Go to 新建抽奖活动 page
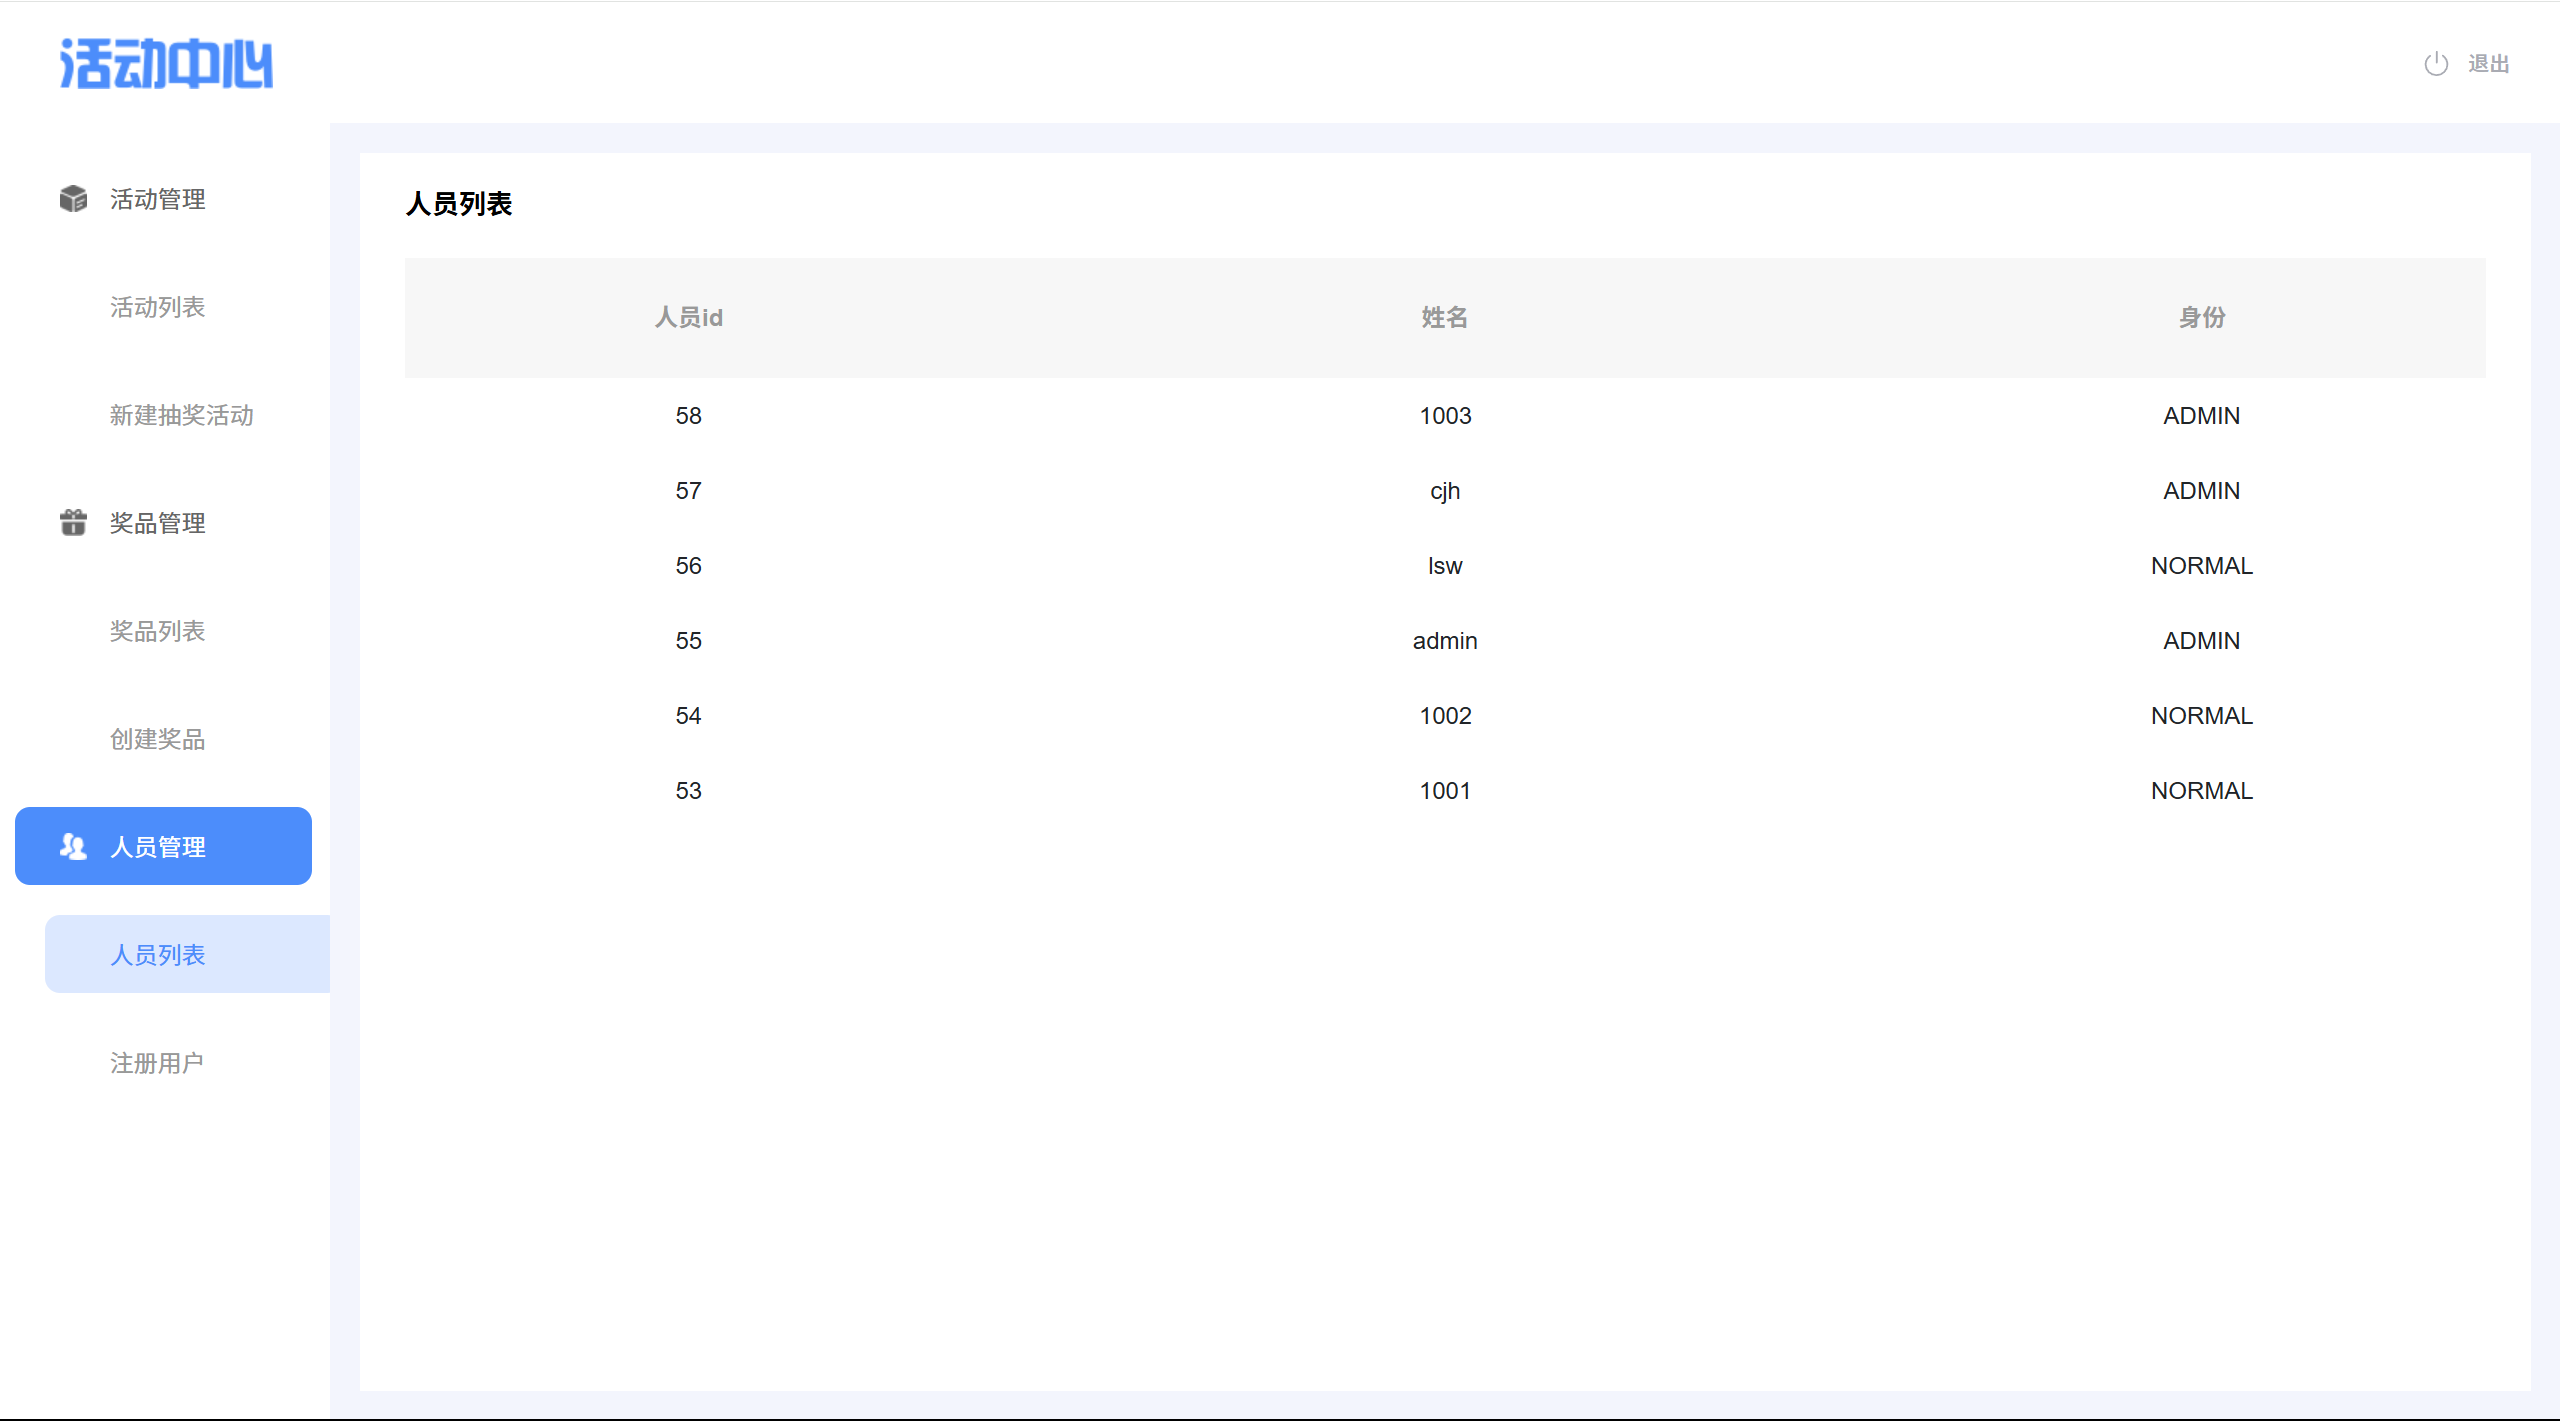This screenshot has width=2560, height=1421. click(181, 415)
